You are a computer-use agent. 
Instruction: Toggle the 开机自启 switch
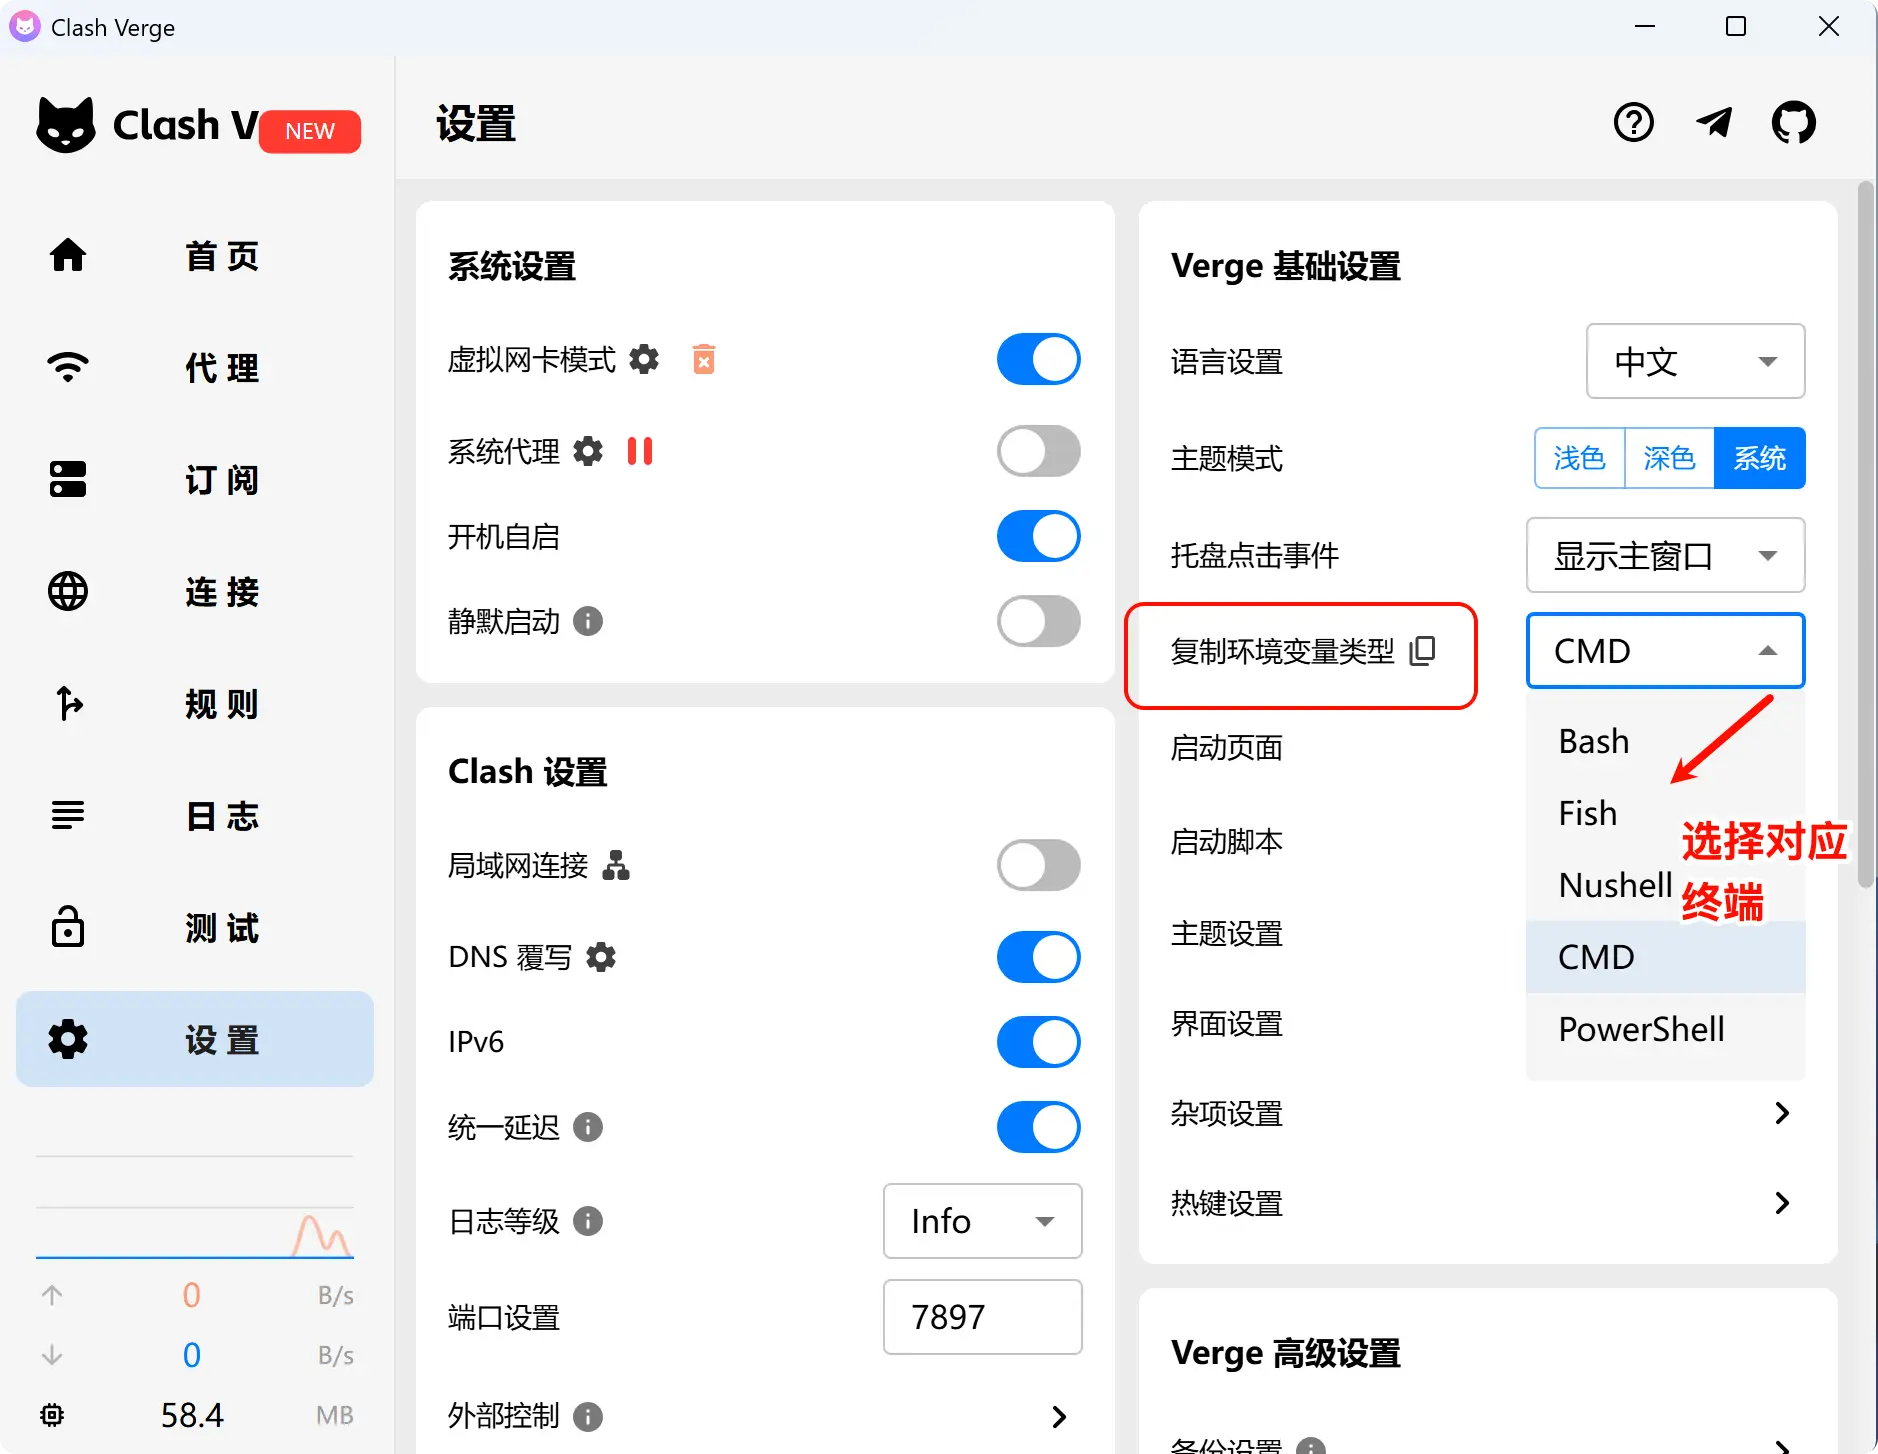pos(1039,536)
